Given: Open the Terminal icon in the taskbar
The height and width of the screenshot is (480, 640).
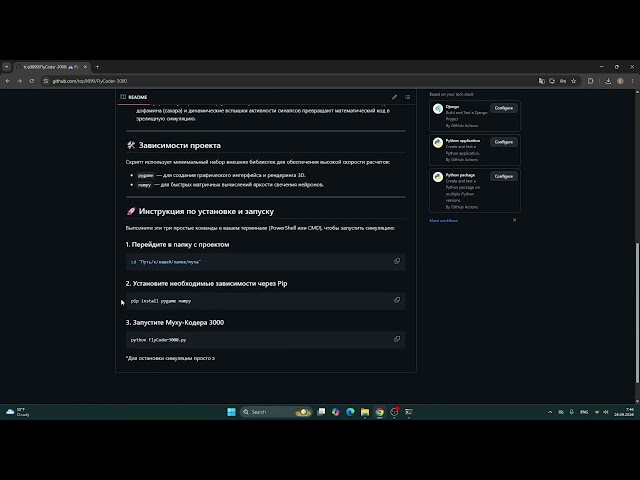Looking at the screenshot, I should (409, 412).
